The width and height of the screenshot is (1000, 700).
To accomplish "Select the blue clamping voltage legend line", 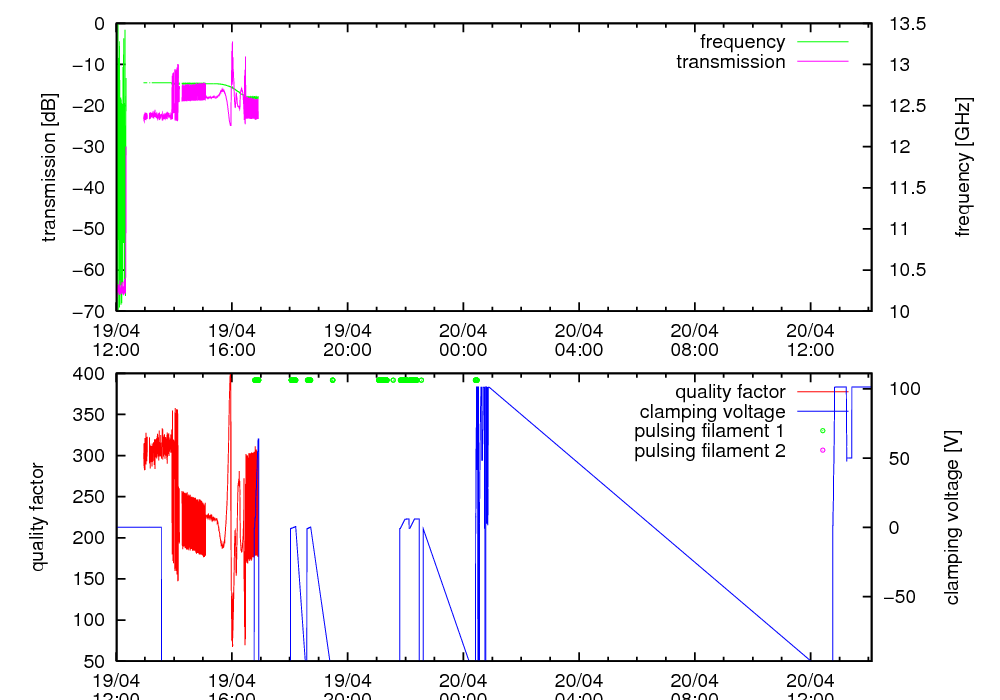I will pos(821,411).
